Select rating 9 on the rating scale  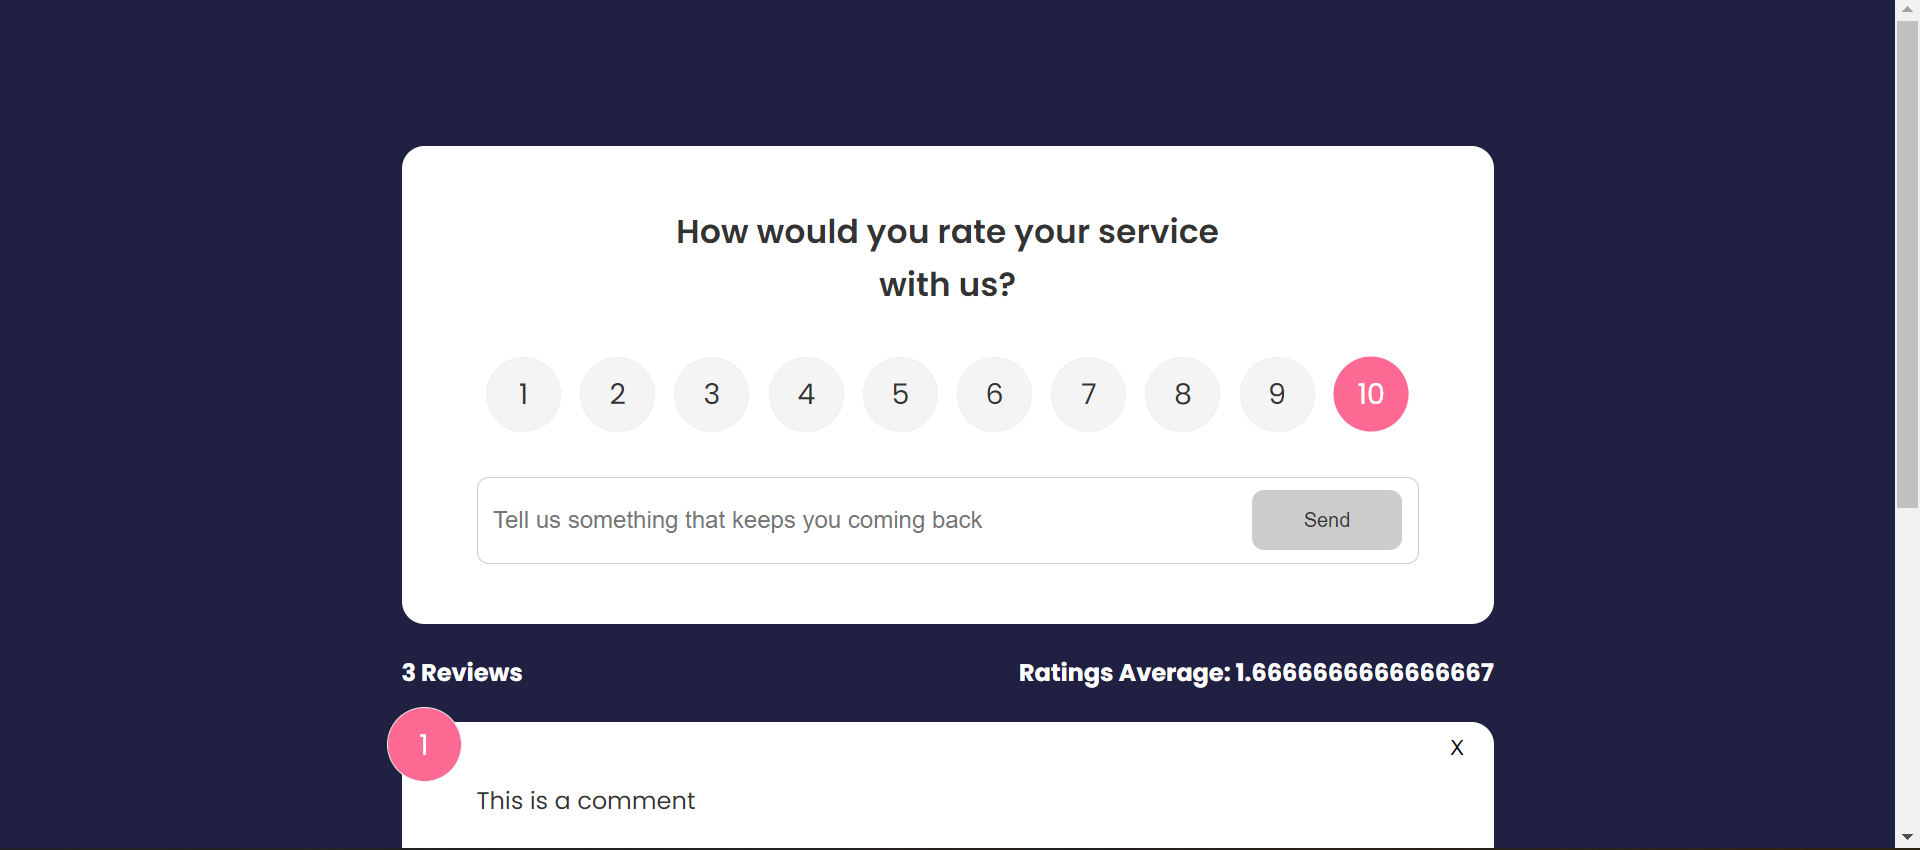click(x=1276, y=394)
